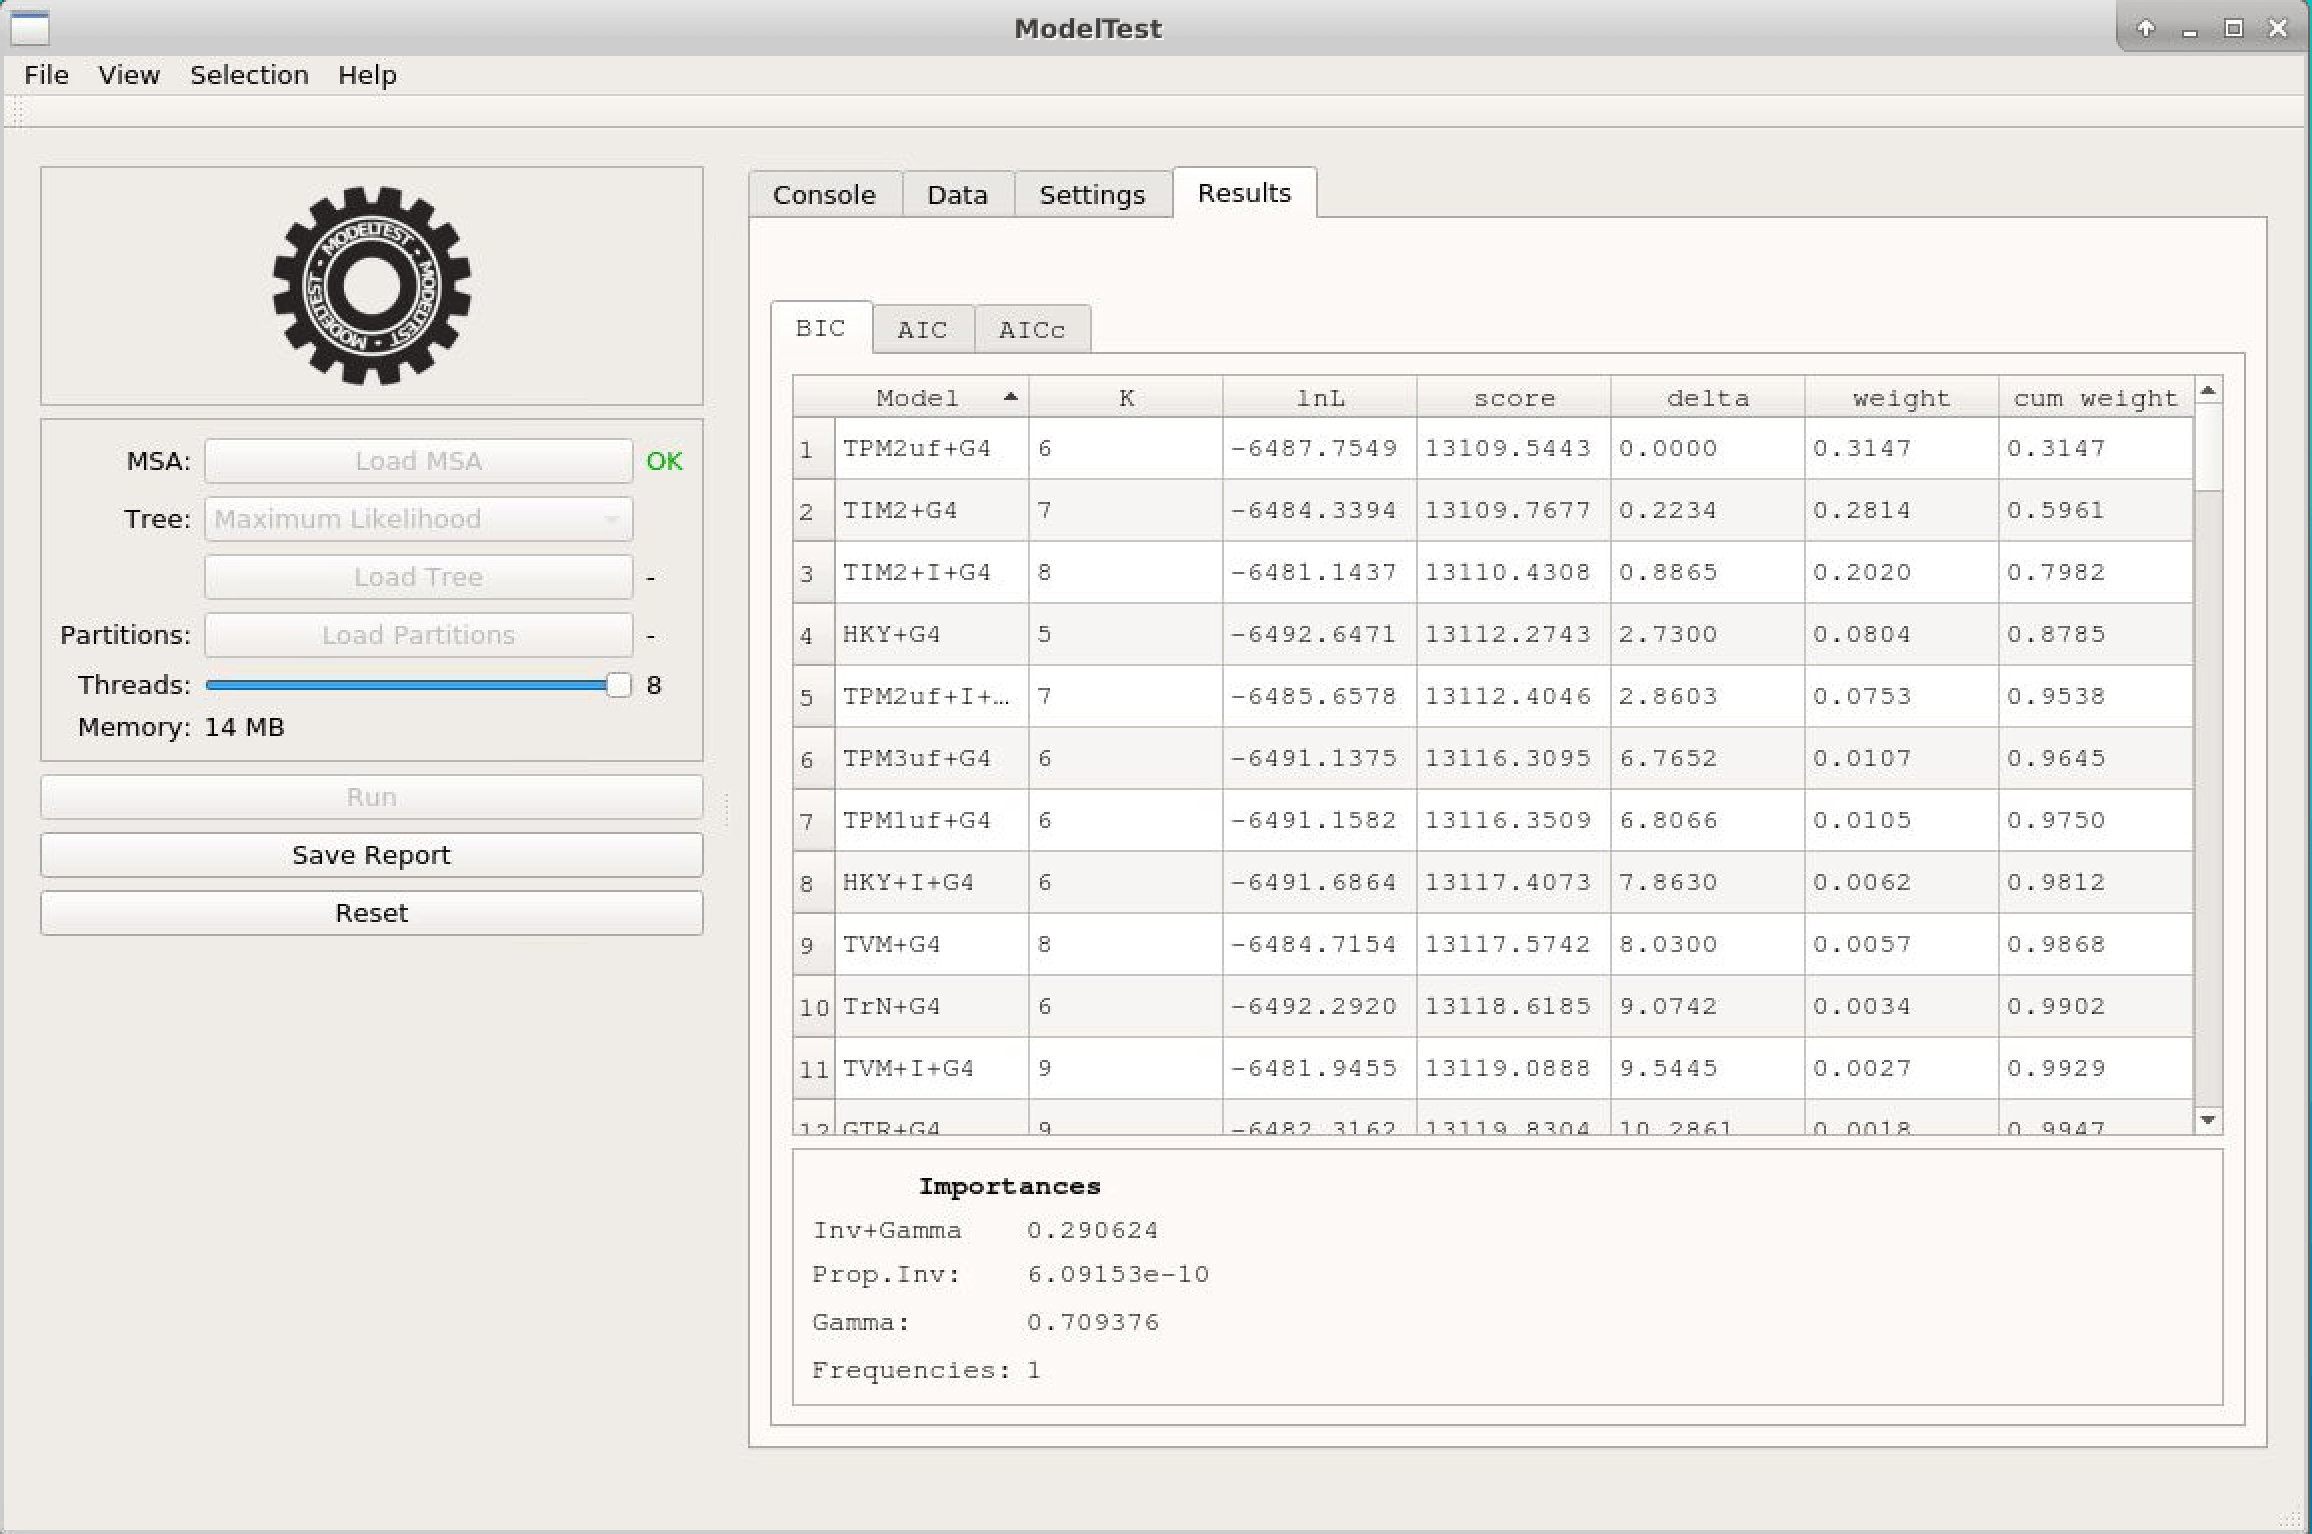Select the AIC criterion tab
The height and width of the screenshot is (1534, 2312).
pos(922,330)
